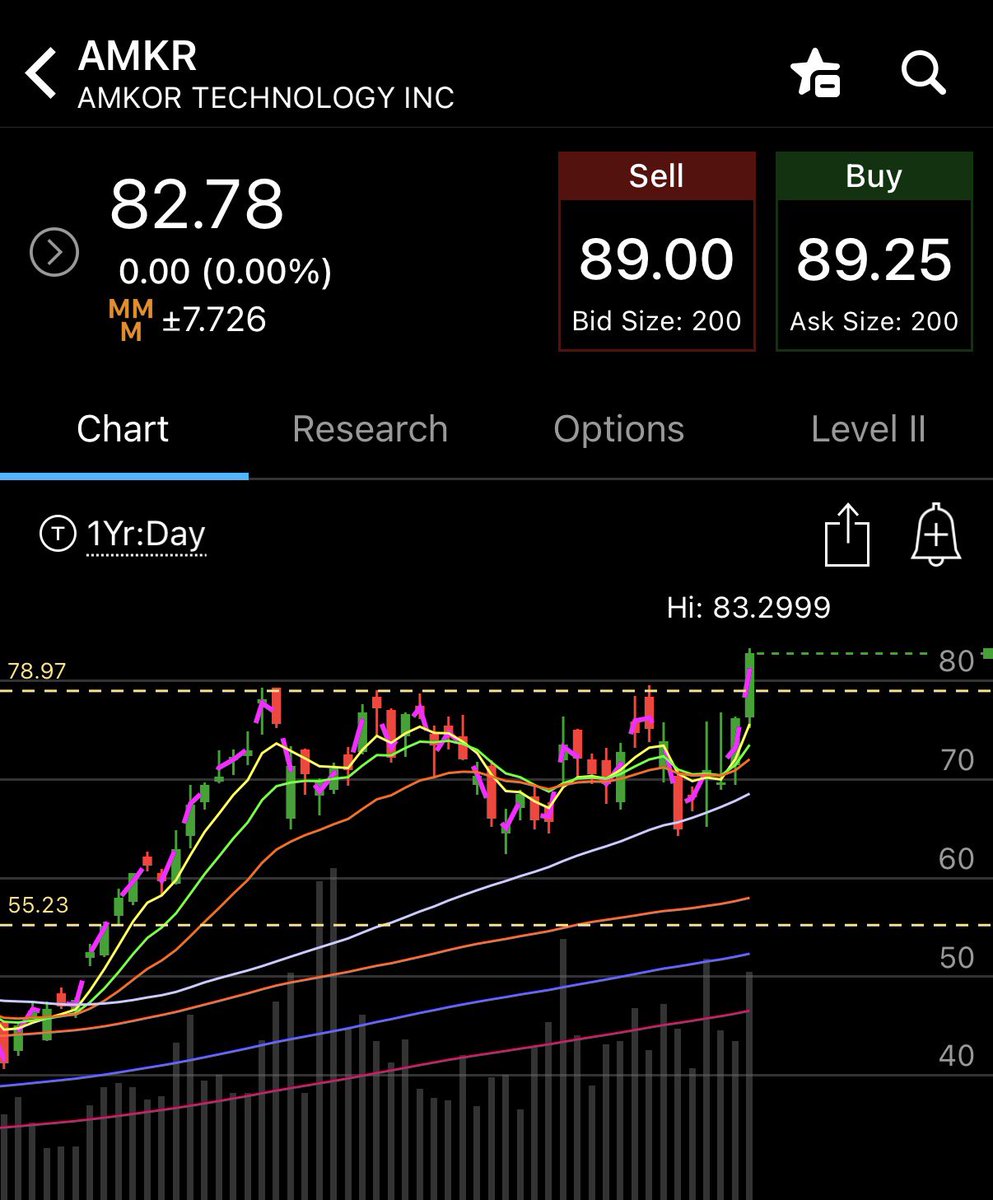Select the 55.23 price level line label
The image size is (993, 1200).
point(37,905)
